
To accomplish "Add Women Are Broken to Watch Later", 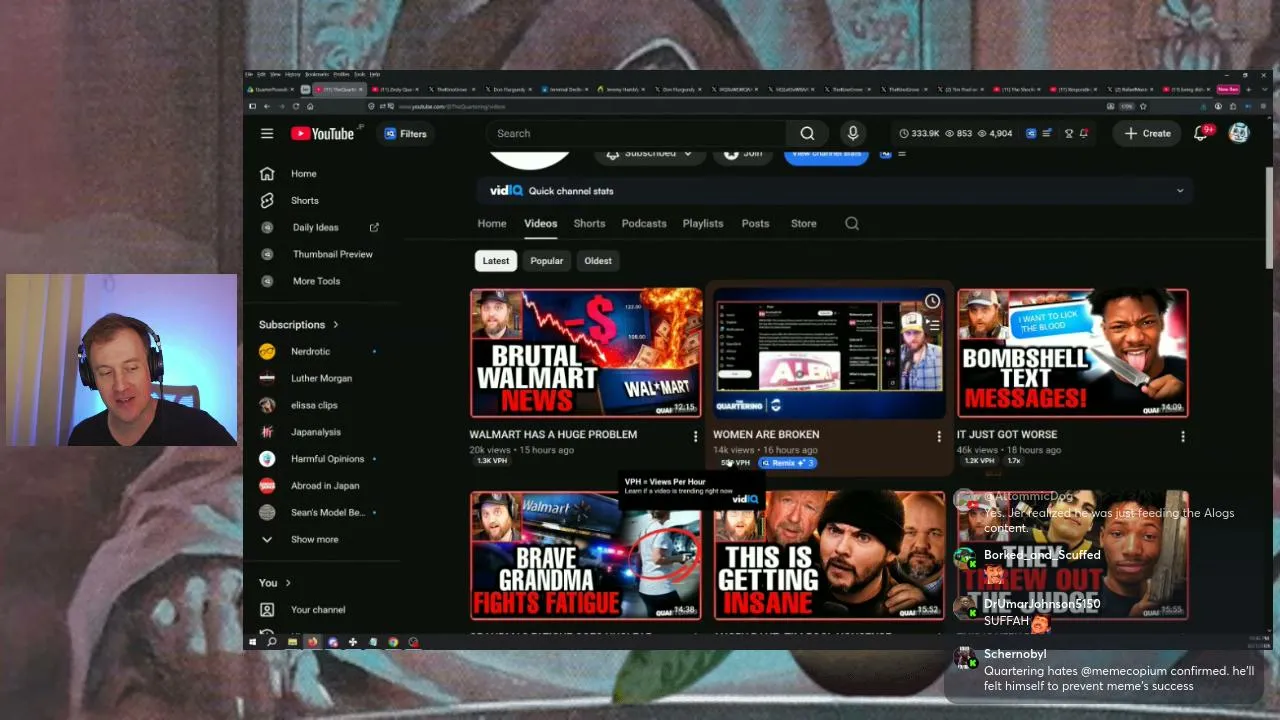I will tap(932, 301).
